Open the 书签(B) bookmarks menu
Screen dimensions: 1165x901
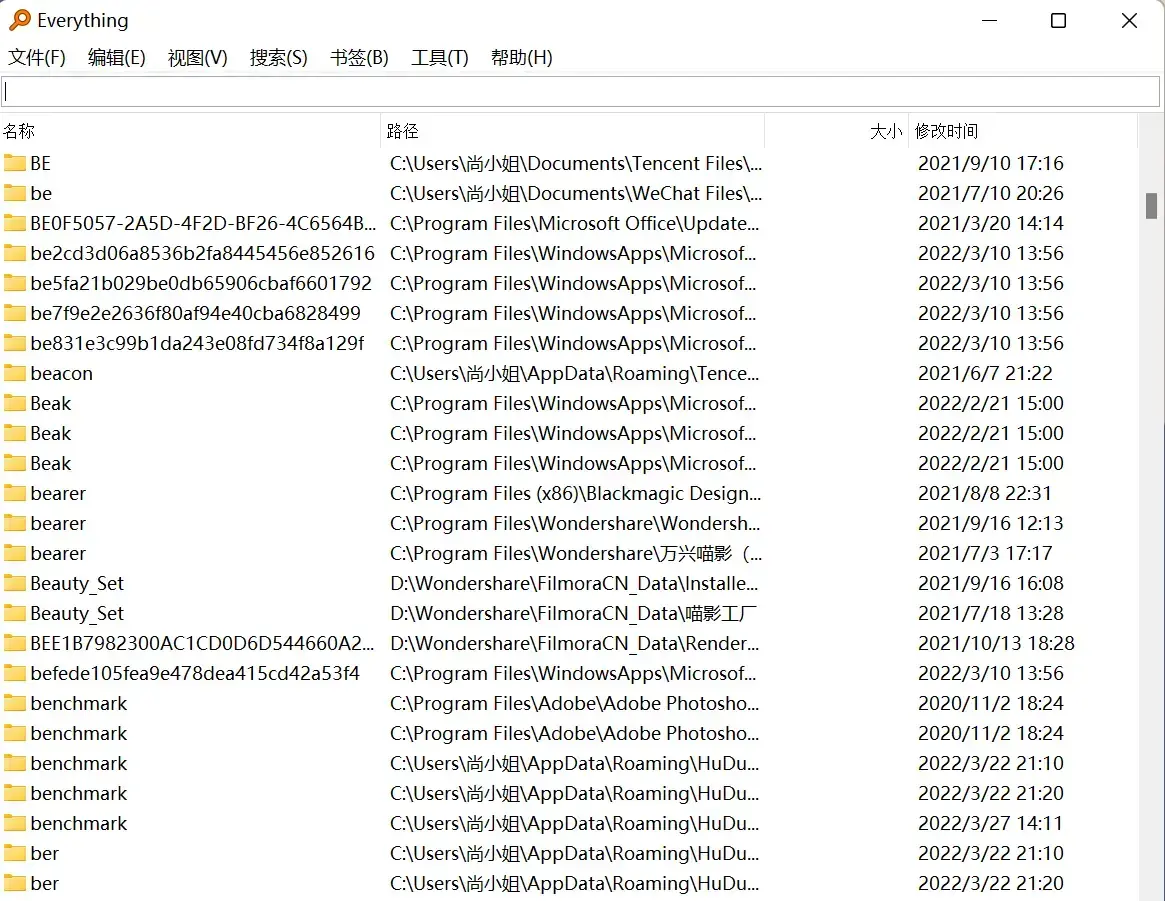359,58
